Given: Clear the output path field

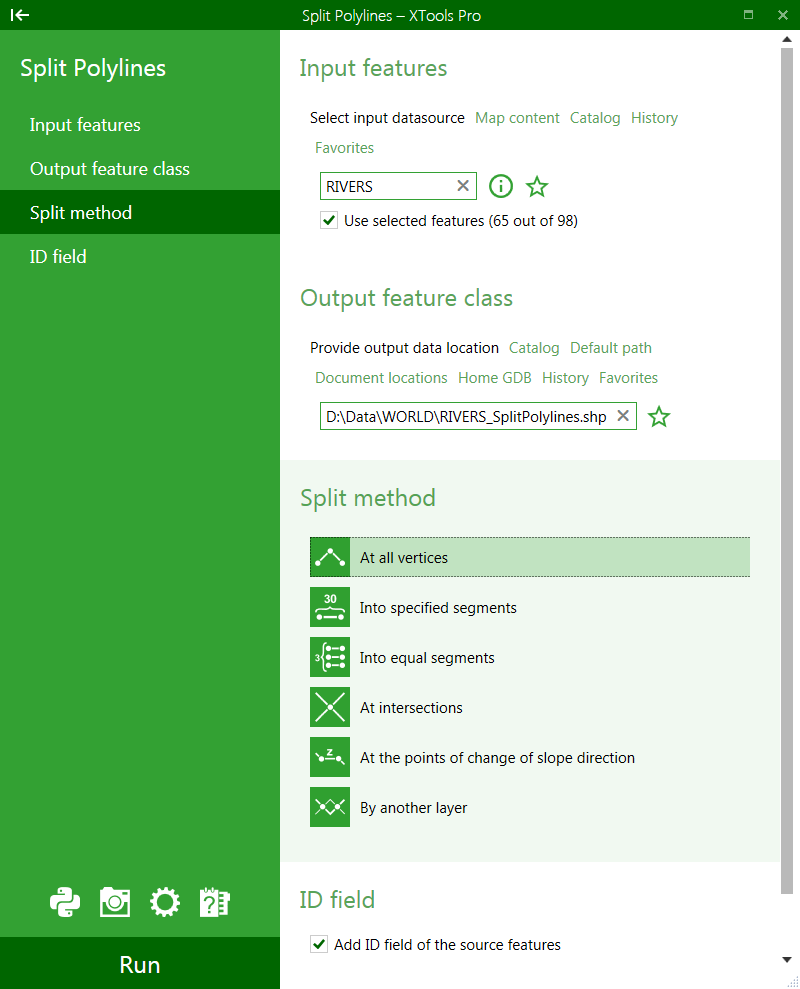Looking at the screenshot, I should coord(623,416).
